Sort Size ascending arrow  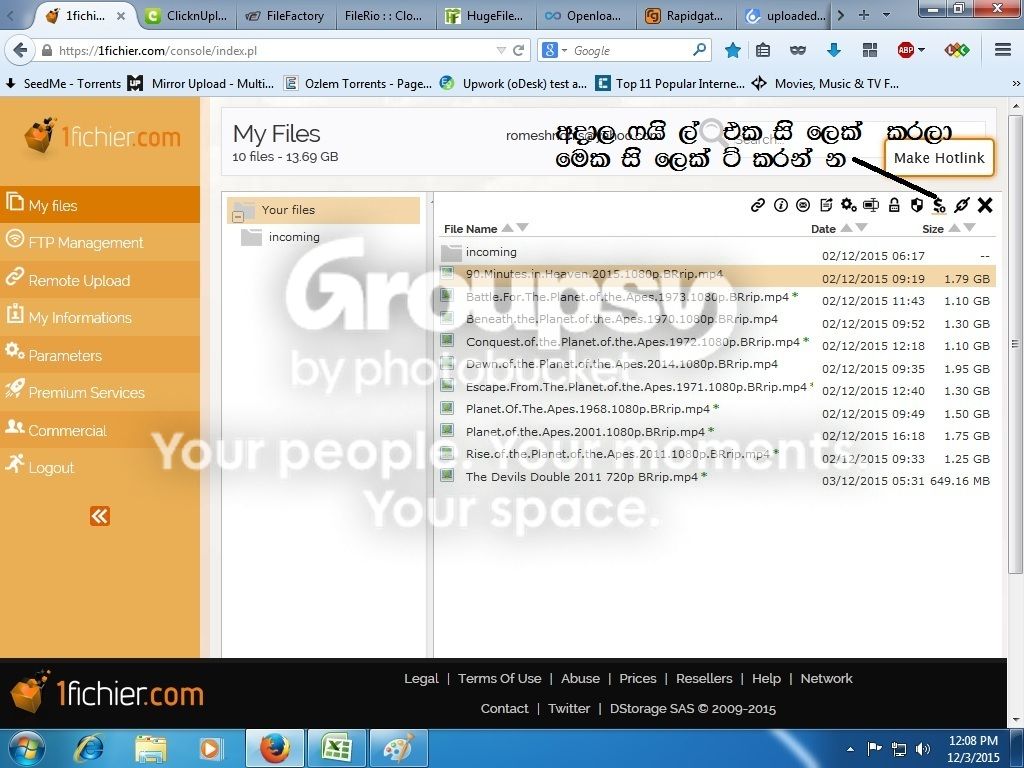(954, 227)
